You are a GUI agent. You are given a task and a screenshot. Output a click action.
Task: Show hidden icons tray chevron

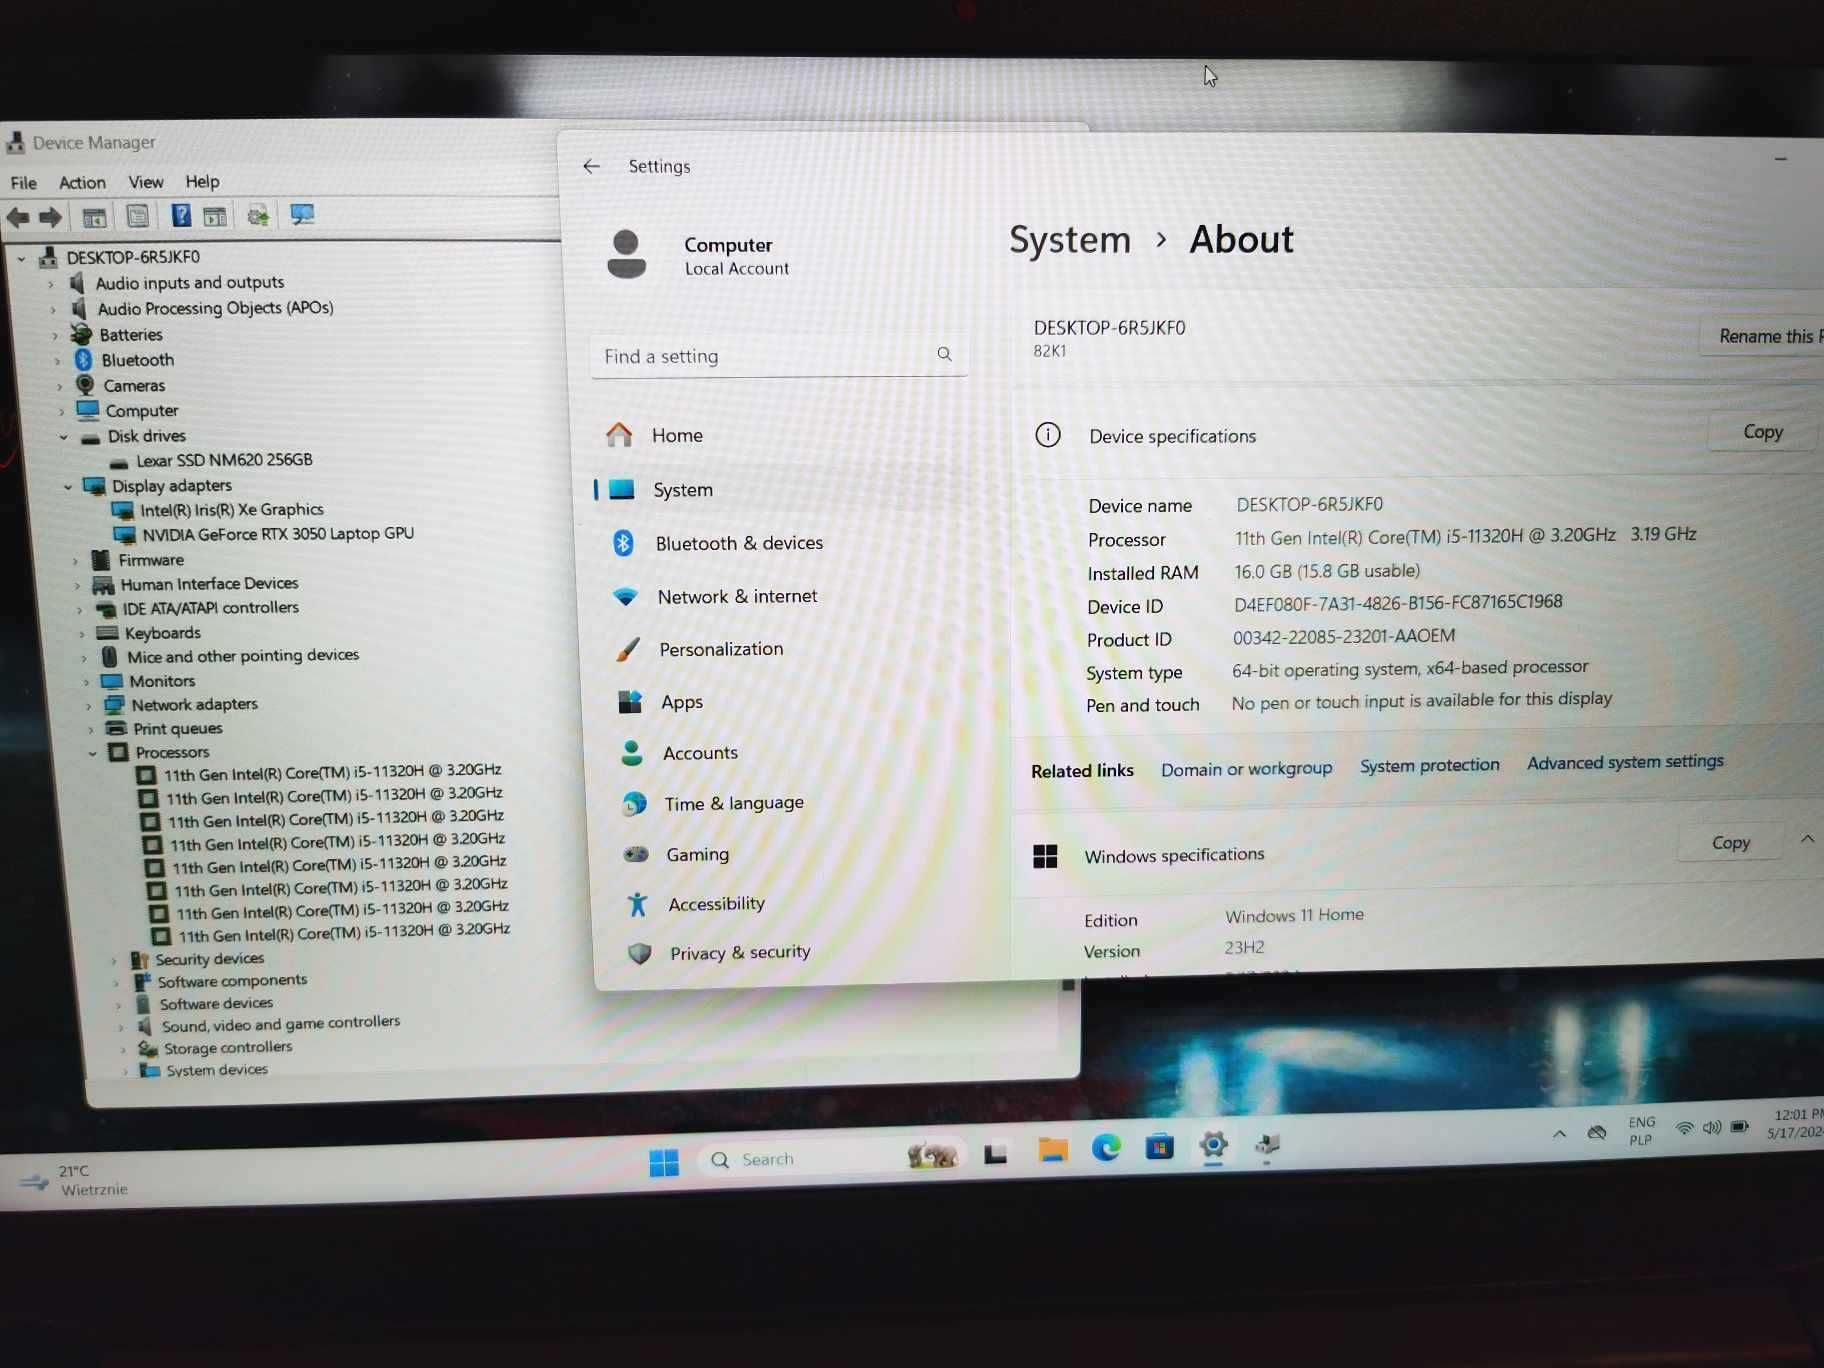[x=1559, y=1133]
